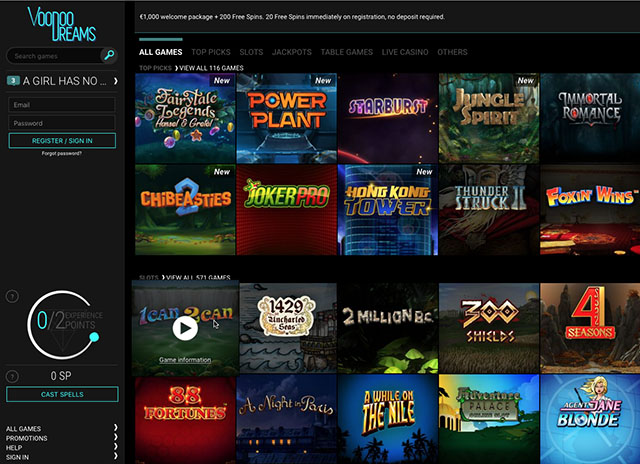Open View all 571 games link
This screenshot has width=640, height=464.
pyautogui.click(x=196, y=278)
